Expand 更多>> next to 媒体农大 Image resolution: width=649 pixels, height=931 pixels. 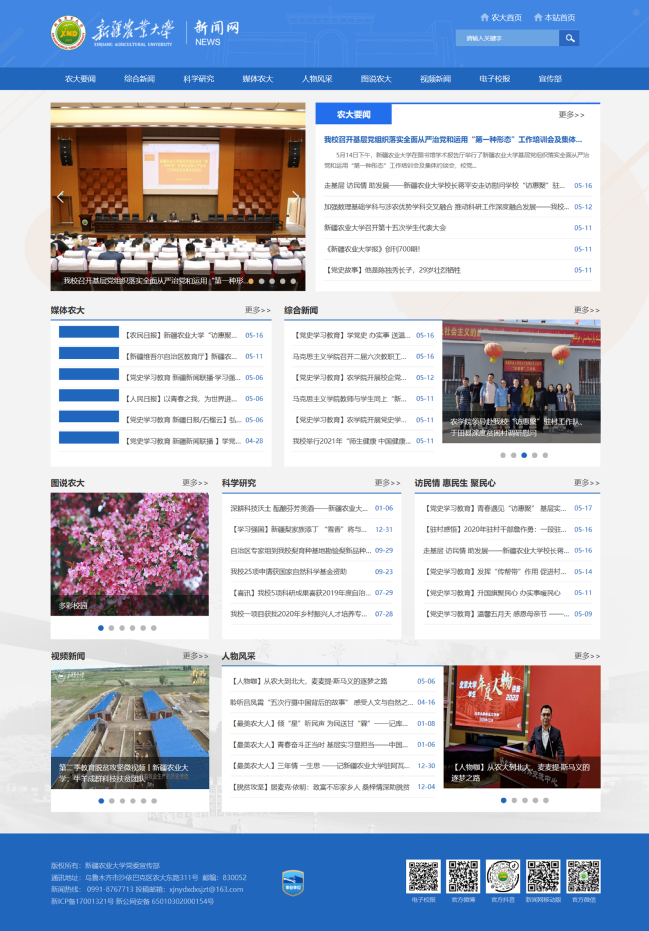tap(258, 310)
